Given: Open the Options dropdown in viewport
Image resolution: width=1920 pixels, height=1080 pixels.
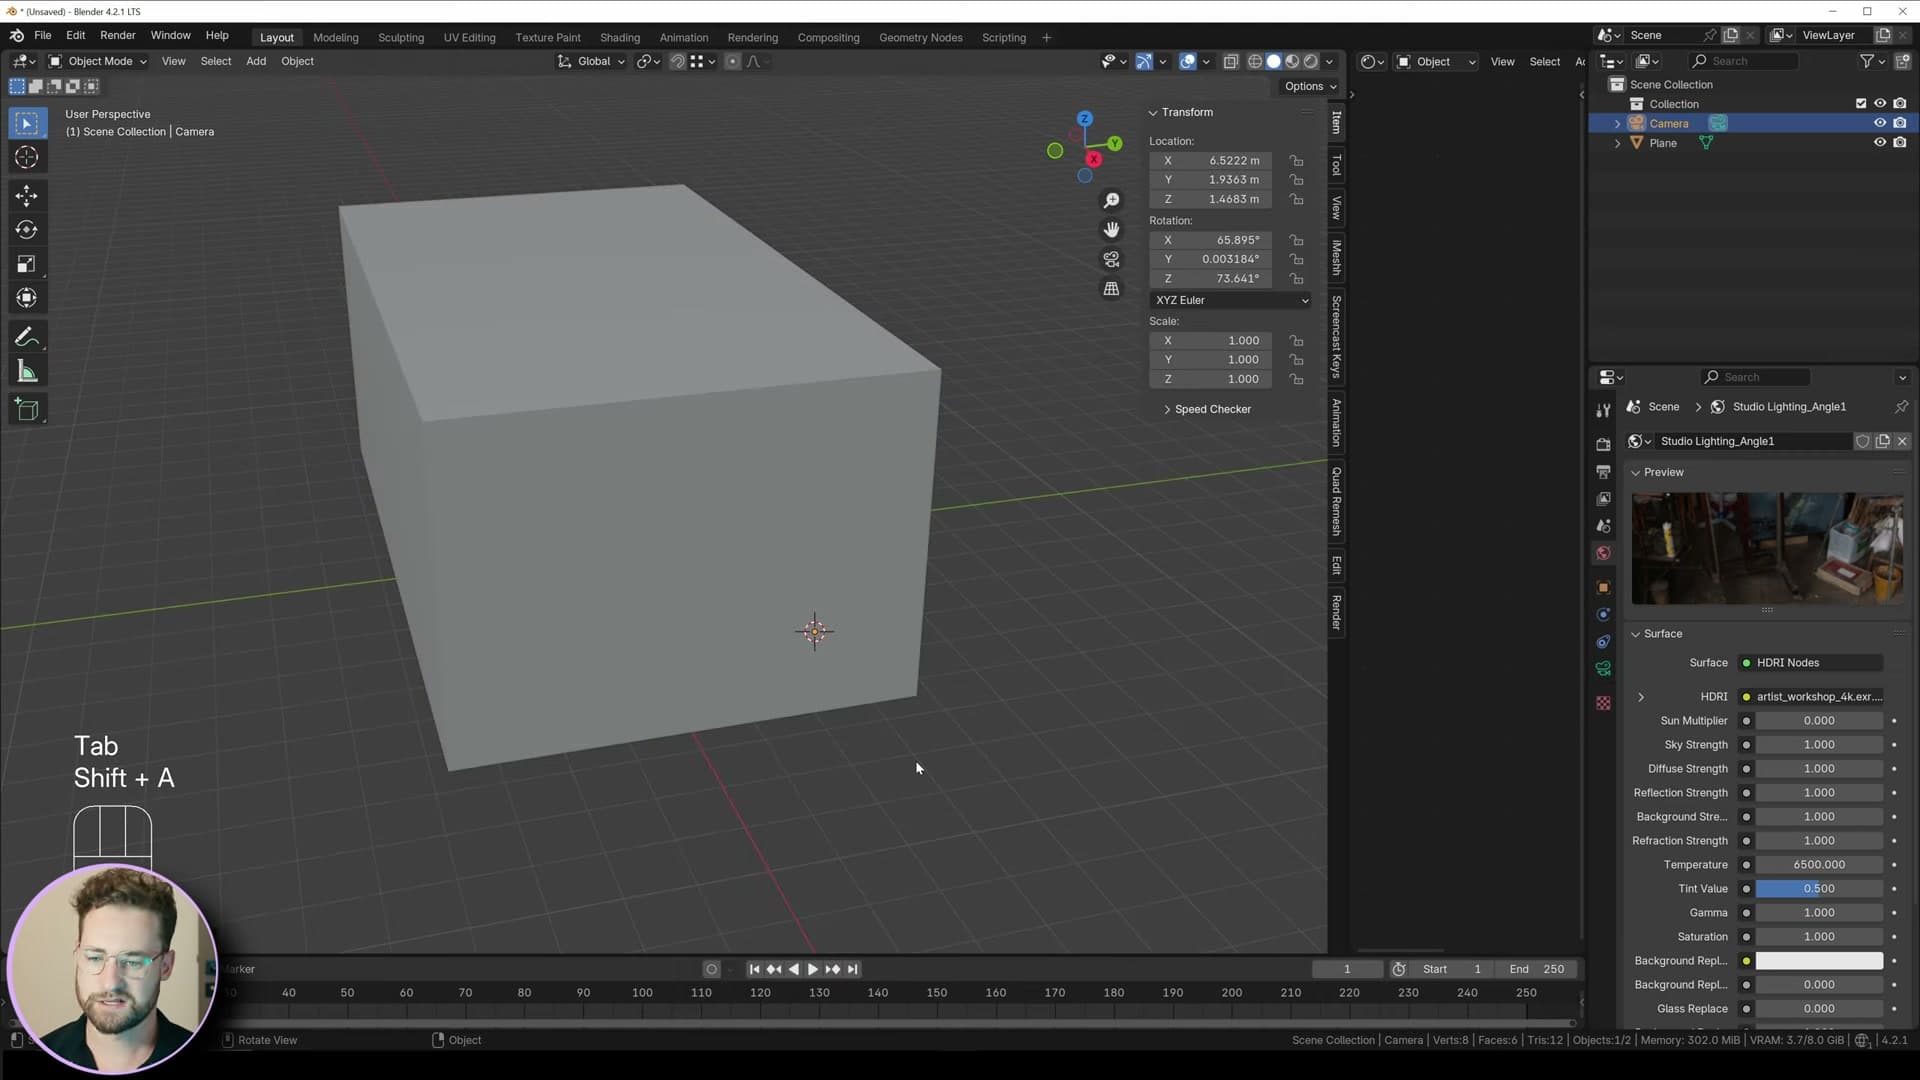Looking at the screenshot, I should pos(1310,87).
